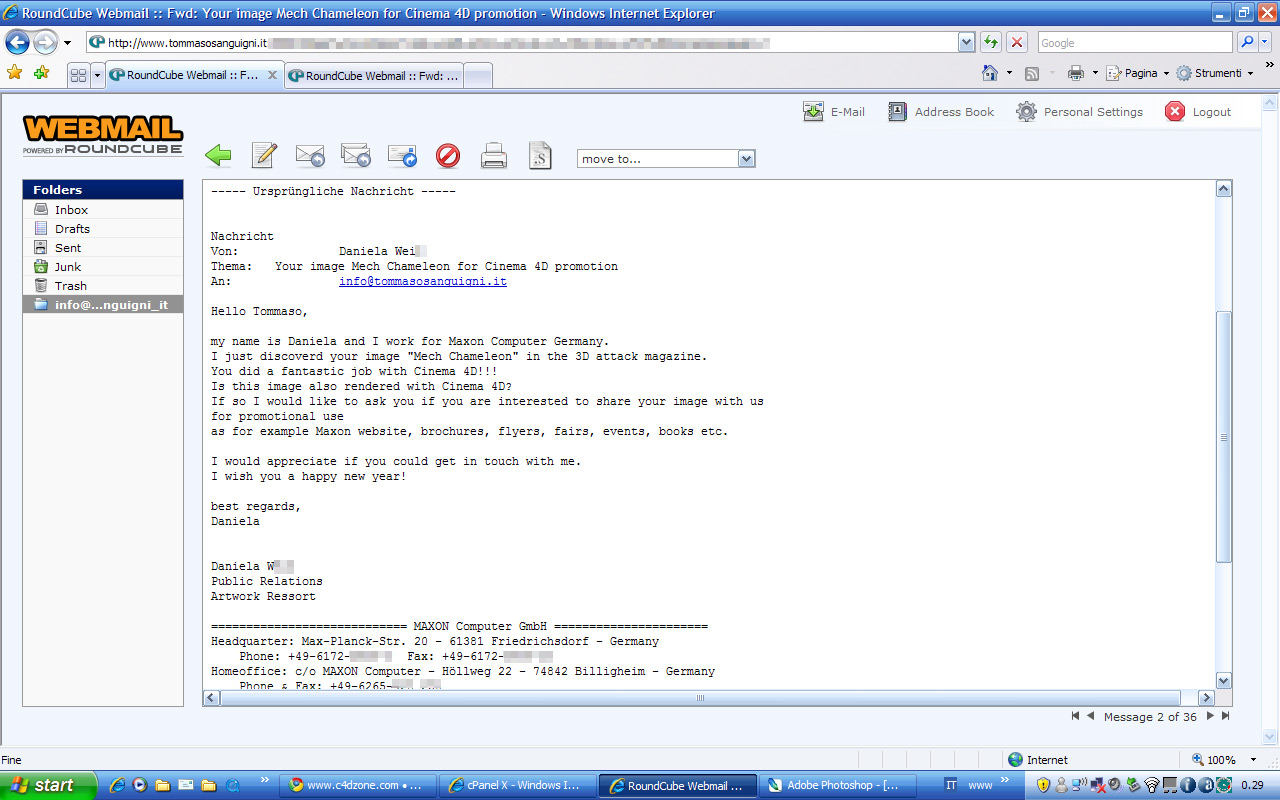Open the Quick Tabs view
The width and height of the screenshot is (1280, 800).
pos(78,75)
